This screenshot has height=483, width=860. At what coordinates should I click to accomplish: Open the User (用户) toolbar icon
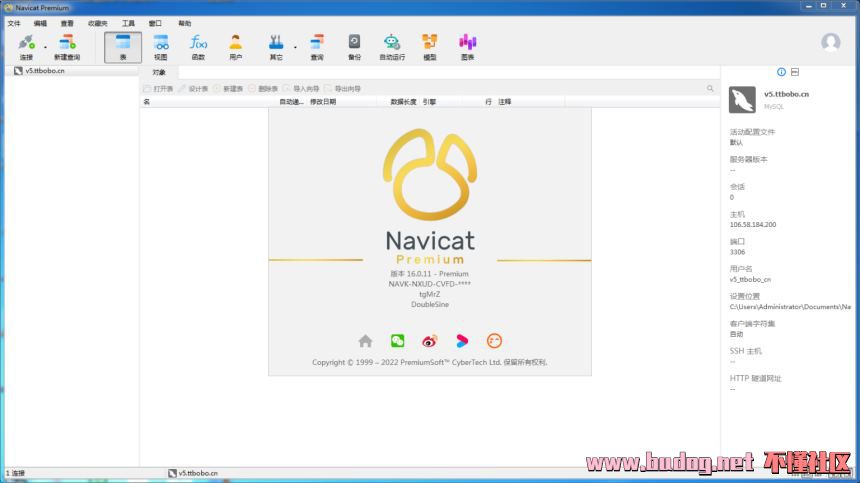pyautogui.click(x=236, y=47)
